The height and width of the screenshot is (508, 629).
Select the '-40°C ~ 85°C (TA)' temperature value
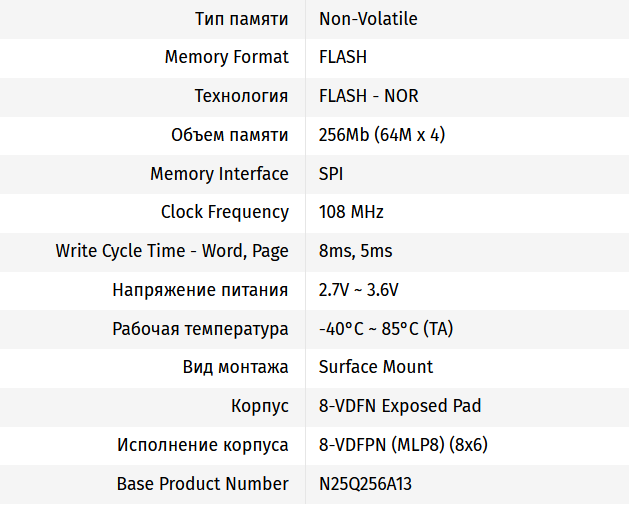(387, 329)
